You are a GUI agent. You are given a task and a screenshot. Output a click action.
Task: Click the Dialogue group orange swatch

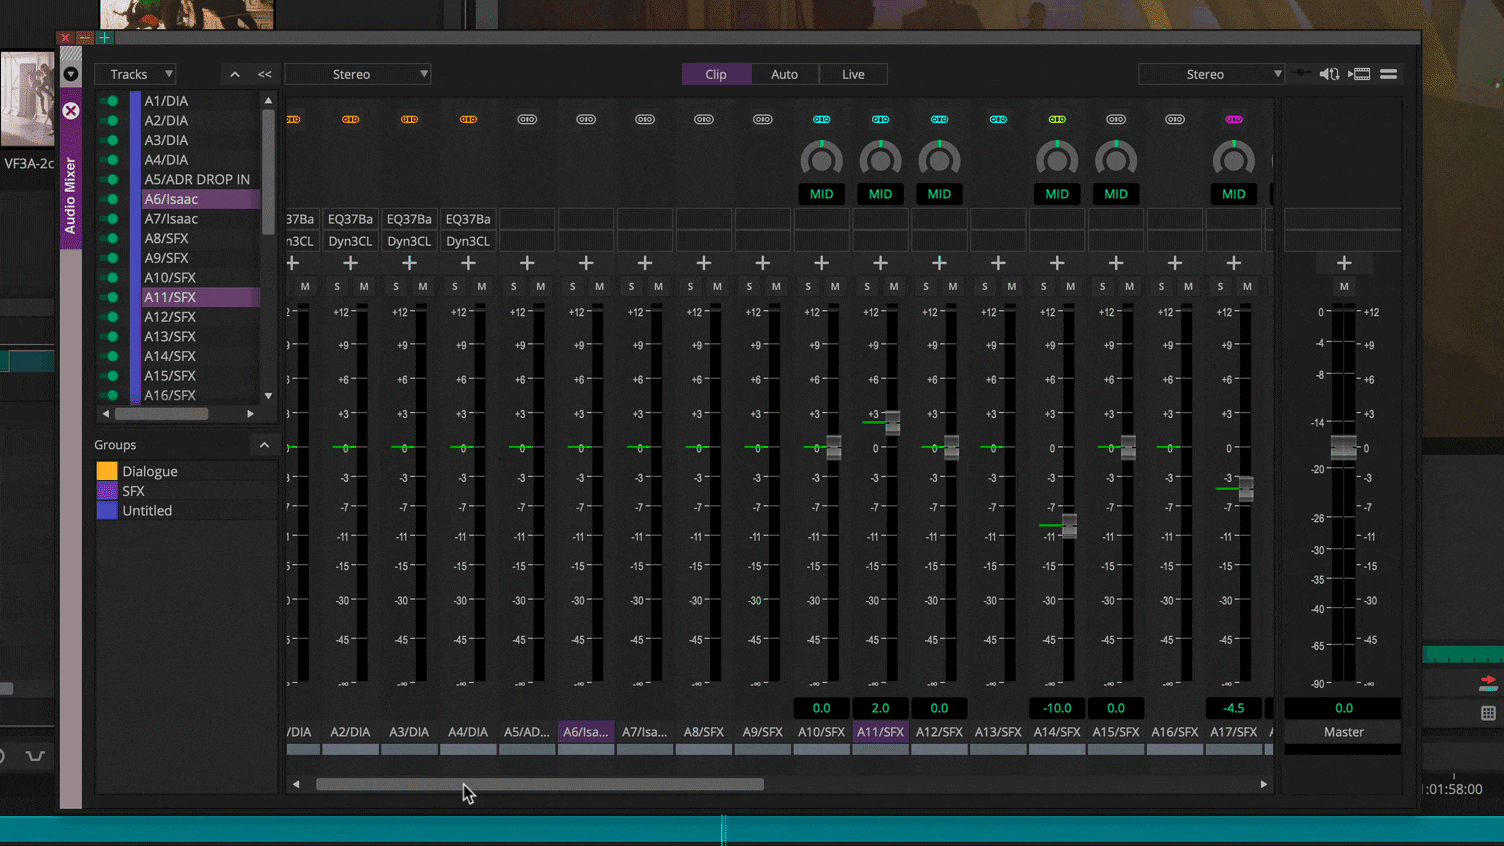click(x=107, y=471)
